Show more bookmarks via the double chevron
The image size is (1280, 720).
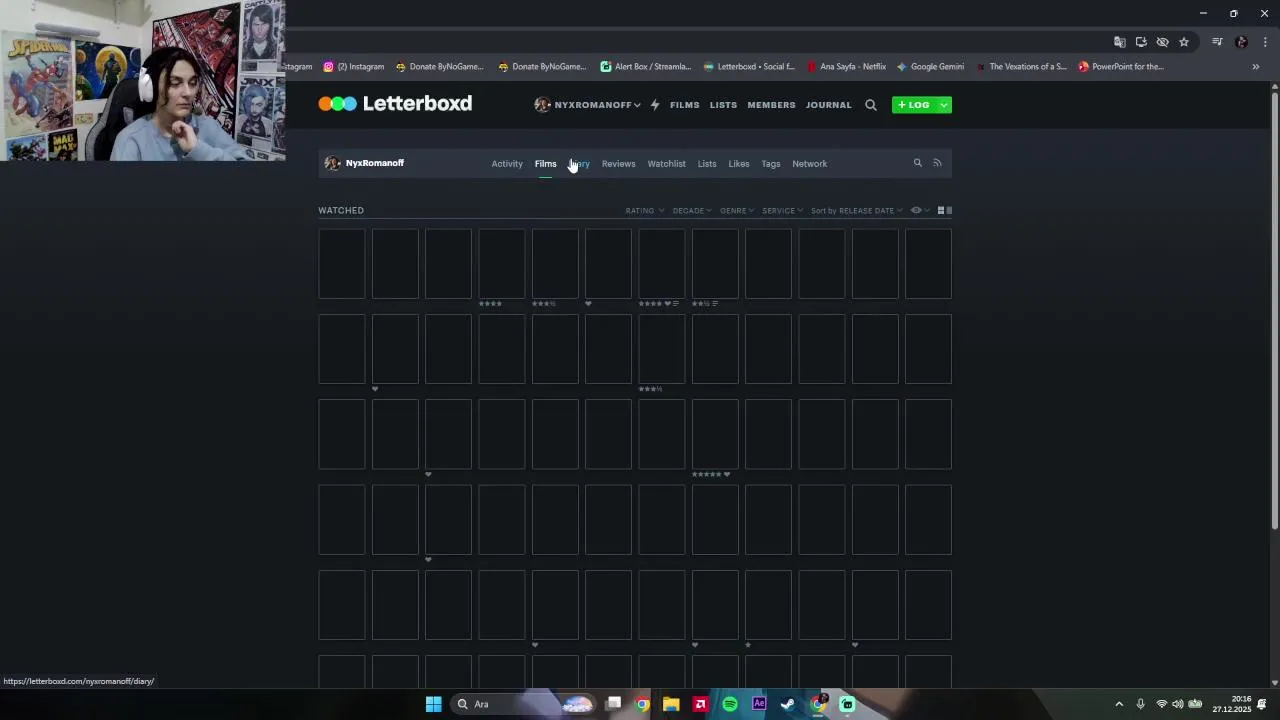pyautogui.click(x=1256, y=67)
